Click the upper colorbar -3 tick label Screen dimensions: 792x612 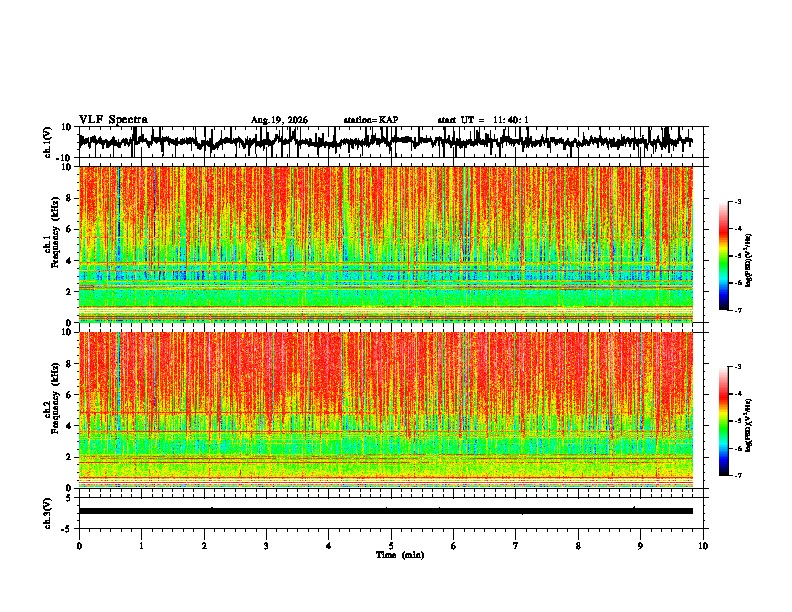click(738, 202)
